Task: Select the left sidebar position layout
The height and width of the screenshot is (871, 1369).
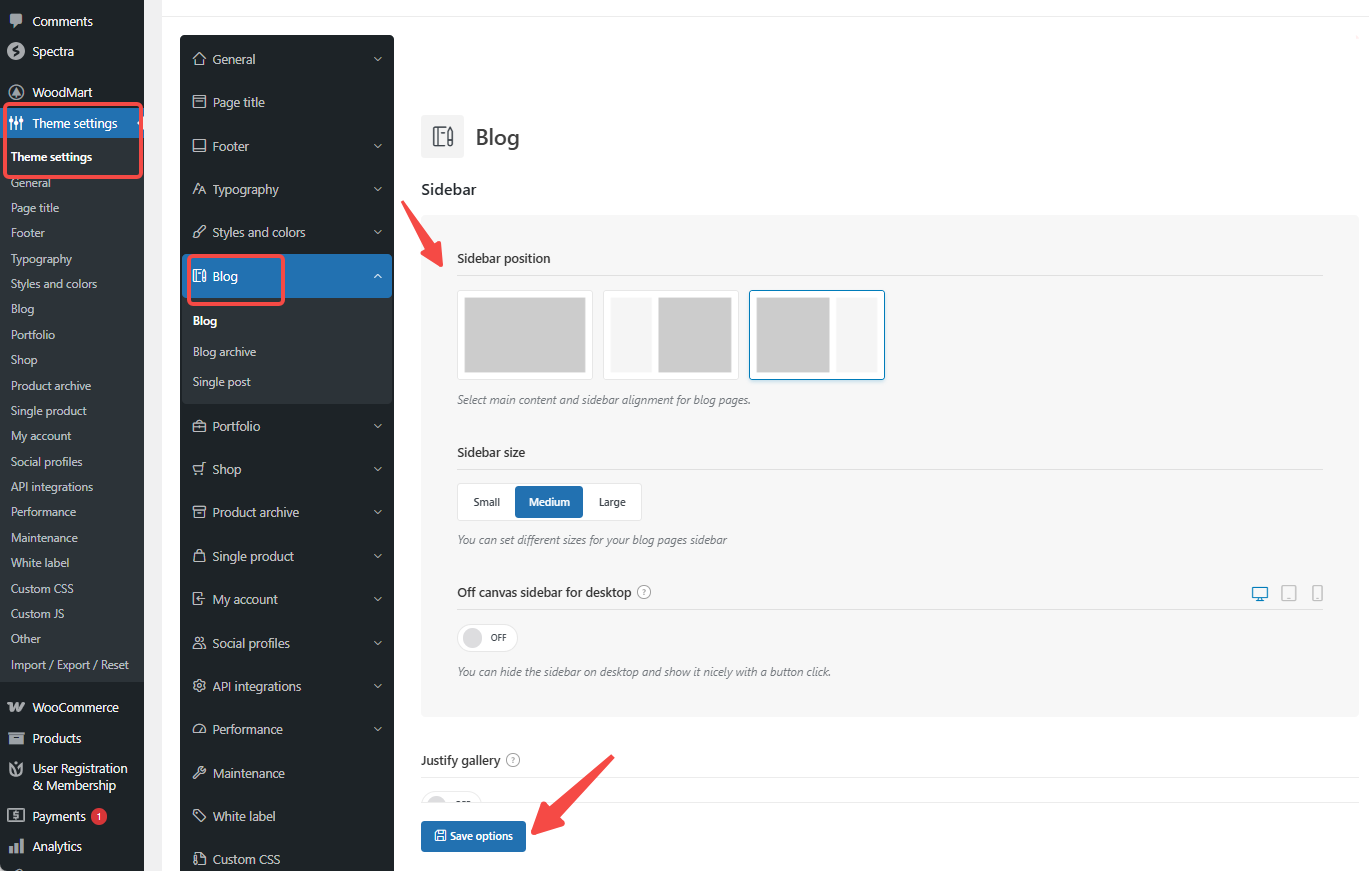Action: pos(670,335)
